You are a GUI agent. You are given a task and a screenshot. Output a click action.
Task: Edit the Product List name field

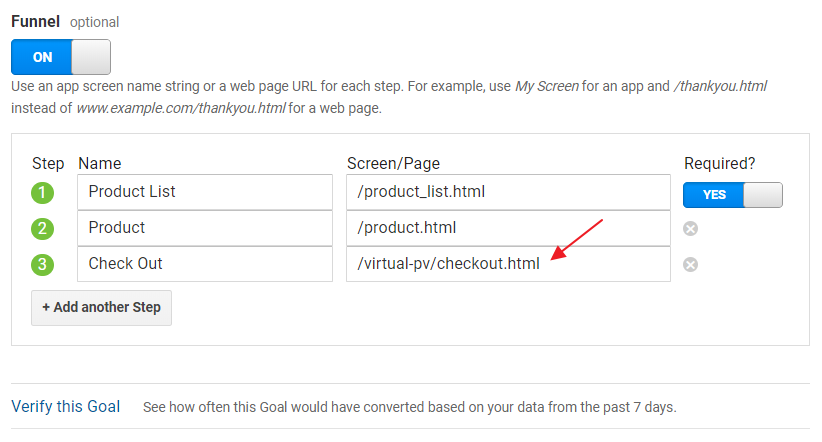pos(204,192)
